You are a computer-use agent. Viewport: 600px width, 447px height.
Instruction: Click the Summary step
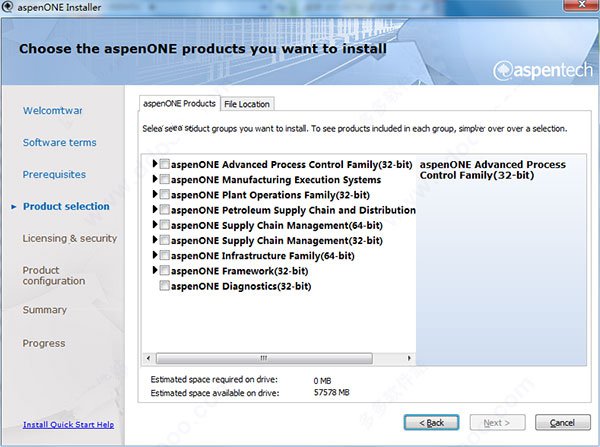click(45, 310)
